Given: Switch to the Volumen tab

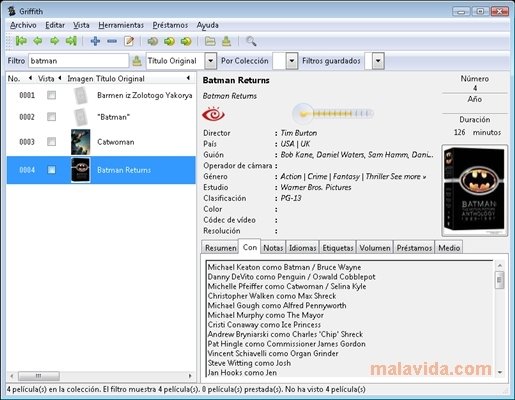Looking at the screenshot, I should [375, 248].
